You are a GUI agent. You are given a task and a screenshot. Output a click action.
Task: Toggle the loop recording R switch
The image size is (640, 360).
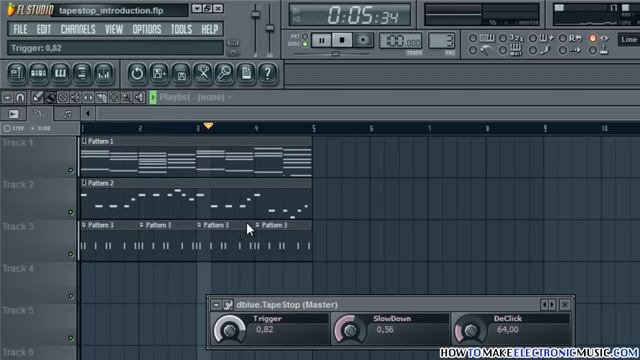(x=563, y=38)
